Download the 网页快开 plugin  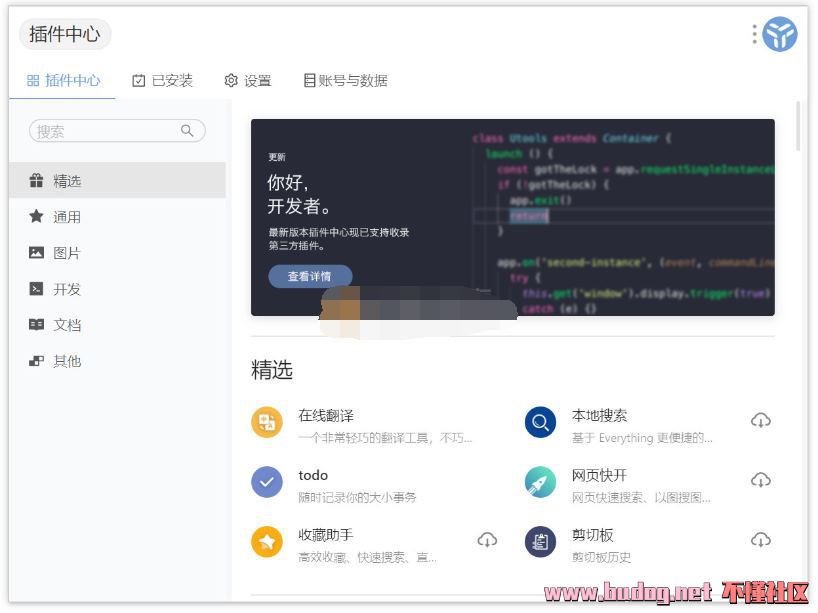[x=761, y=480]
